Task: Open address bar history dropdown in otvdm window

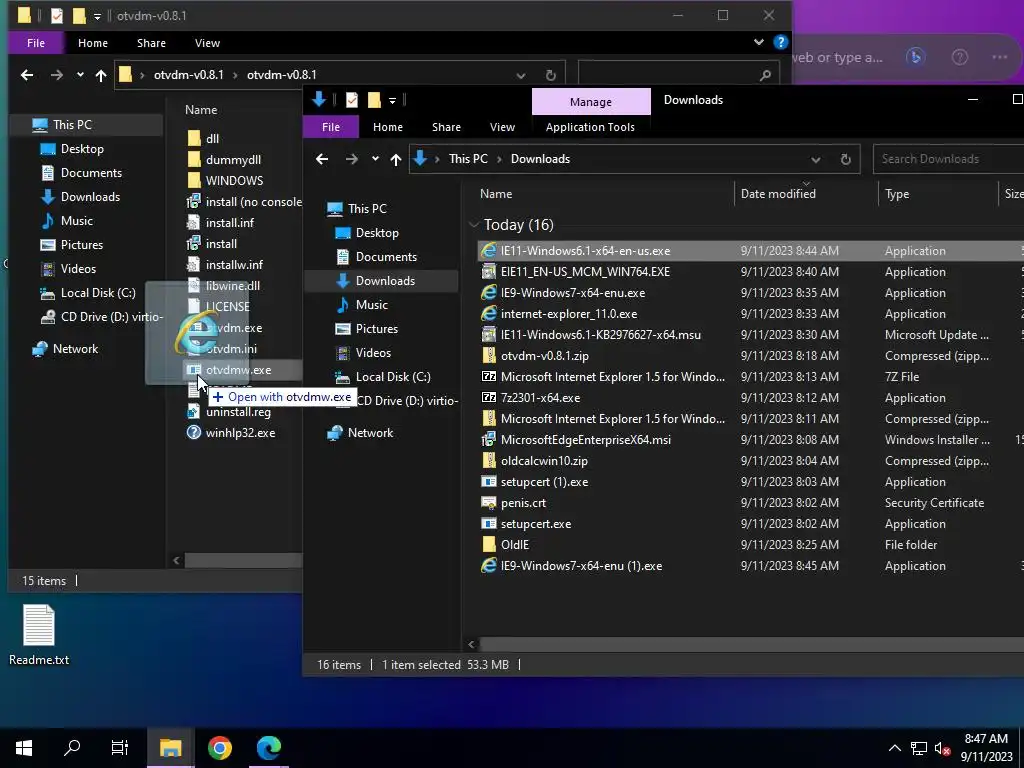Action: pyautogui.click(x=520, y=75)
